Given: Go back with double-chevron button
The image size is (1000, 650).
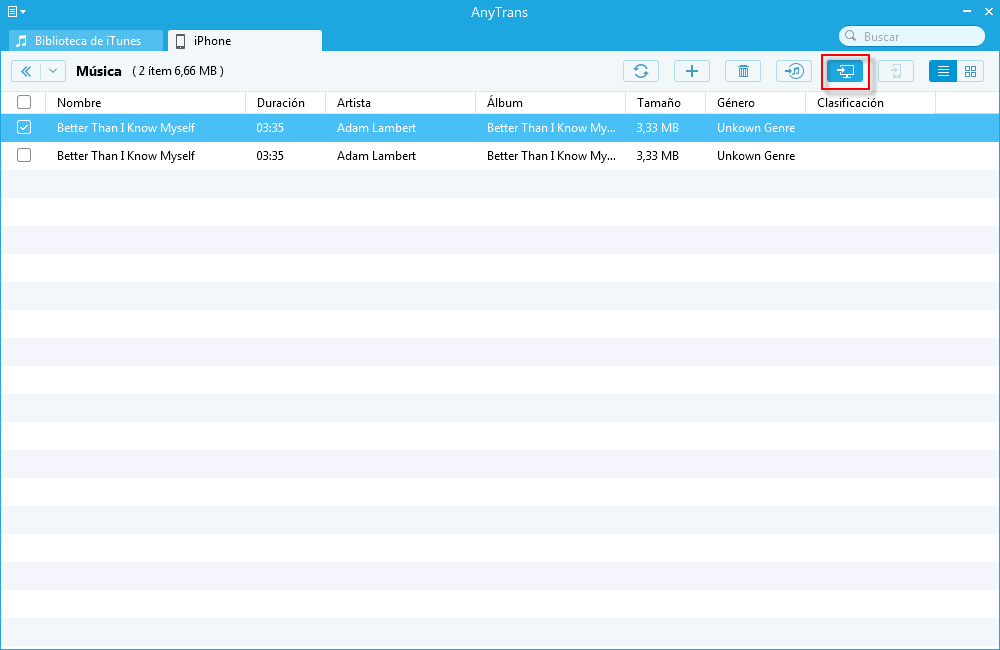Looking at the screenshot, I should (x=26, y=71).
